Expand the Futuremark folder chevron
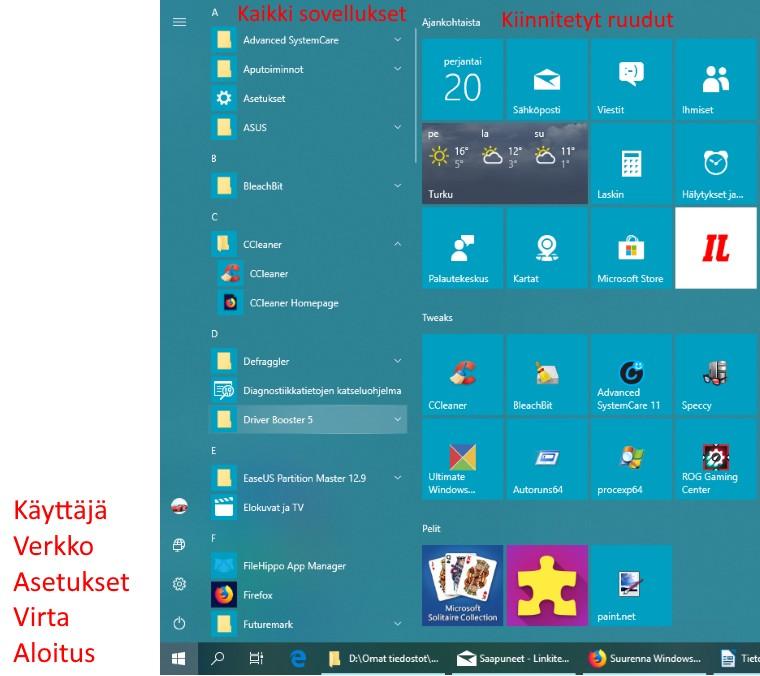This screenshot has width=760, height=676. [397, 624]
